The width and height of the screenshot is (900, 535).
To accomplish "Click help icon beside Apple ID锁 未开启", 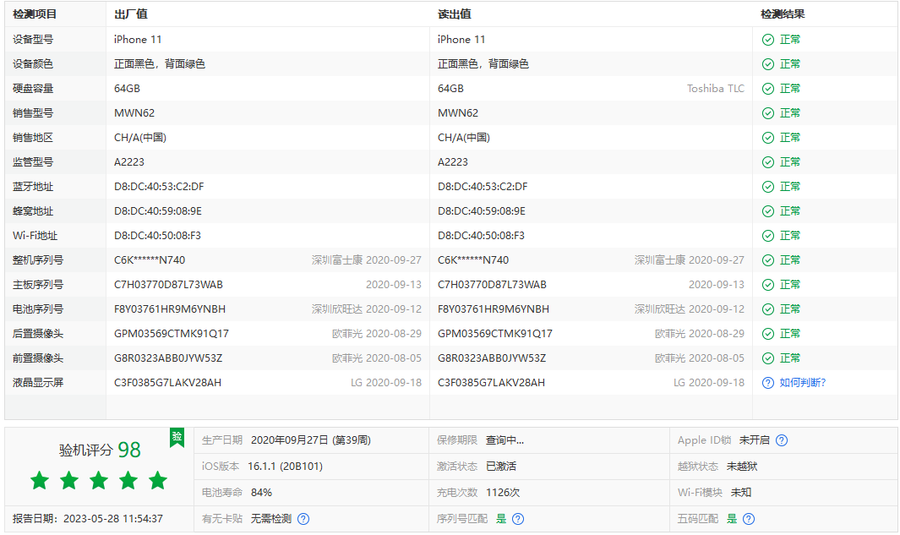I will [782, 440].
